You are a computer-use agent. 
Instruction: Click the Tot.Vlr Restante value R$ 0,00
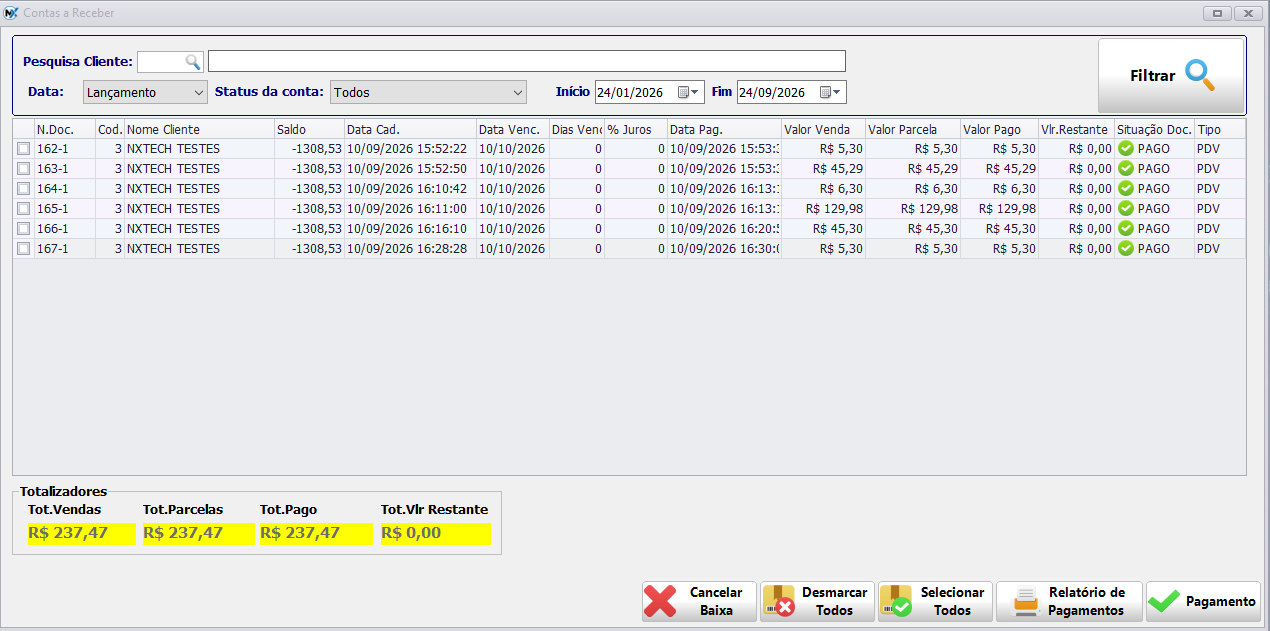[436, 533]
